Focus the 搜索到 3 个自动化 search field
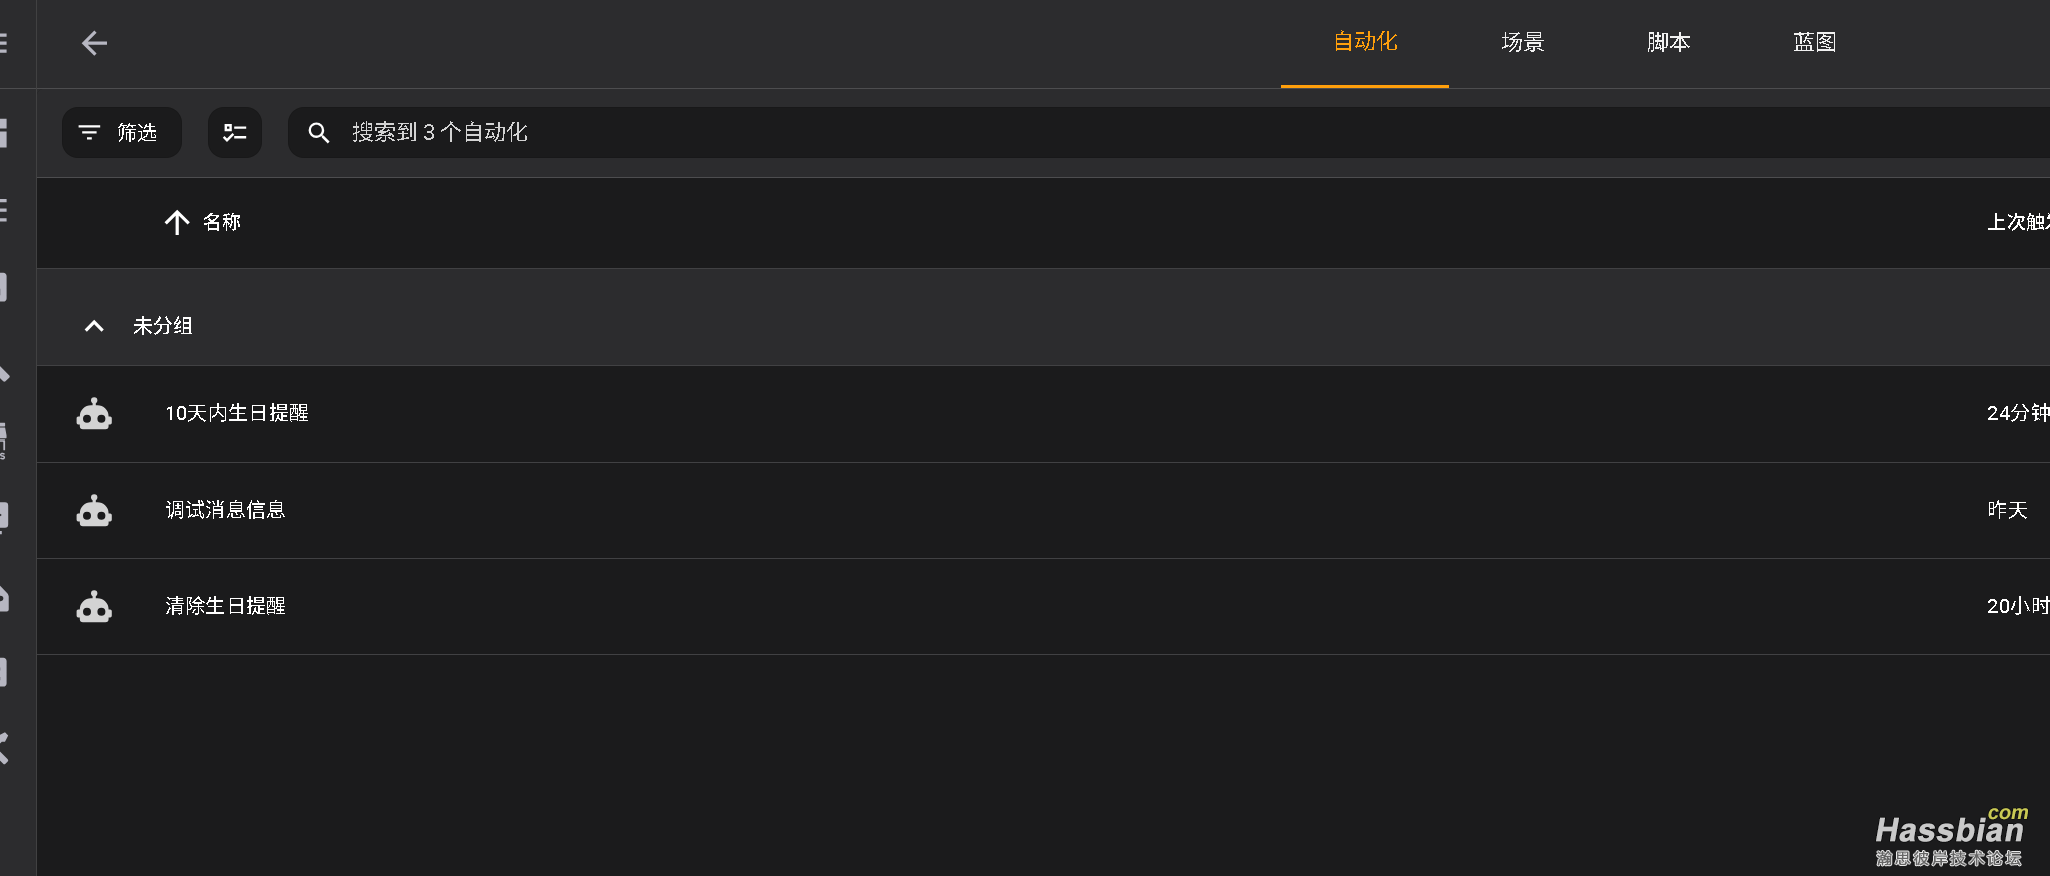Viewport: 2050px width, 876px height. tap(1168, 132)
